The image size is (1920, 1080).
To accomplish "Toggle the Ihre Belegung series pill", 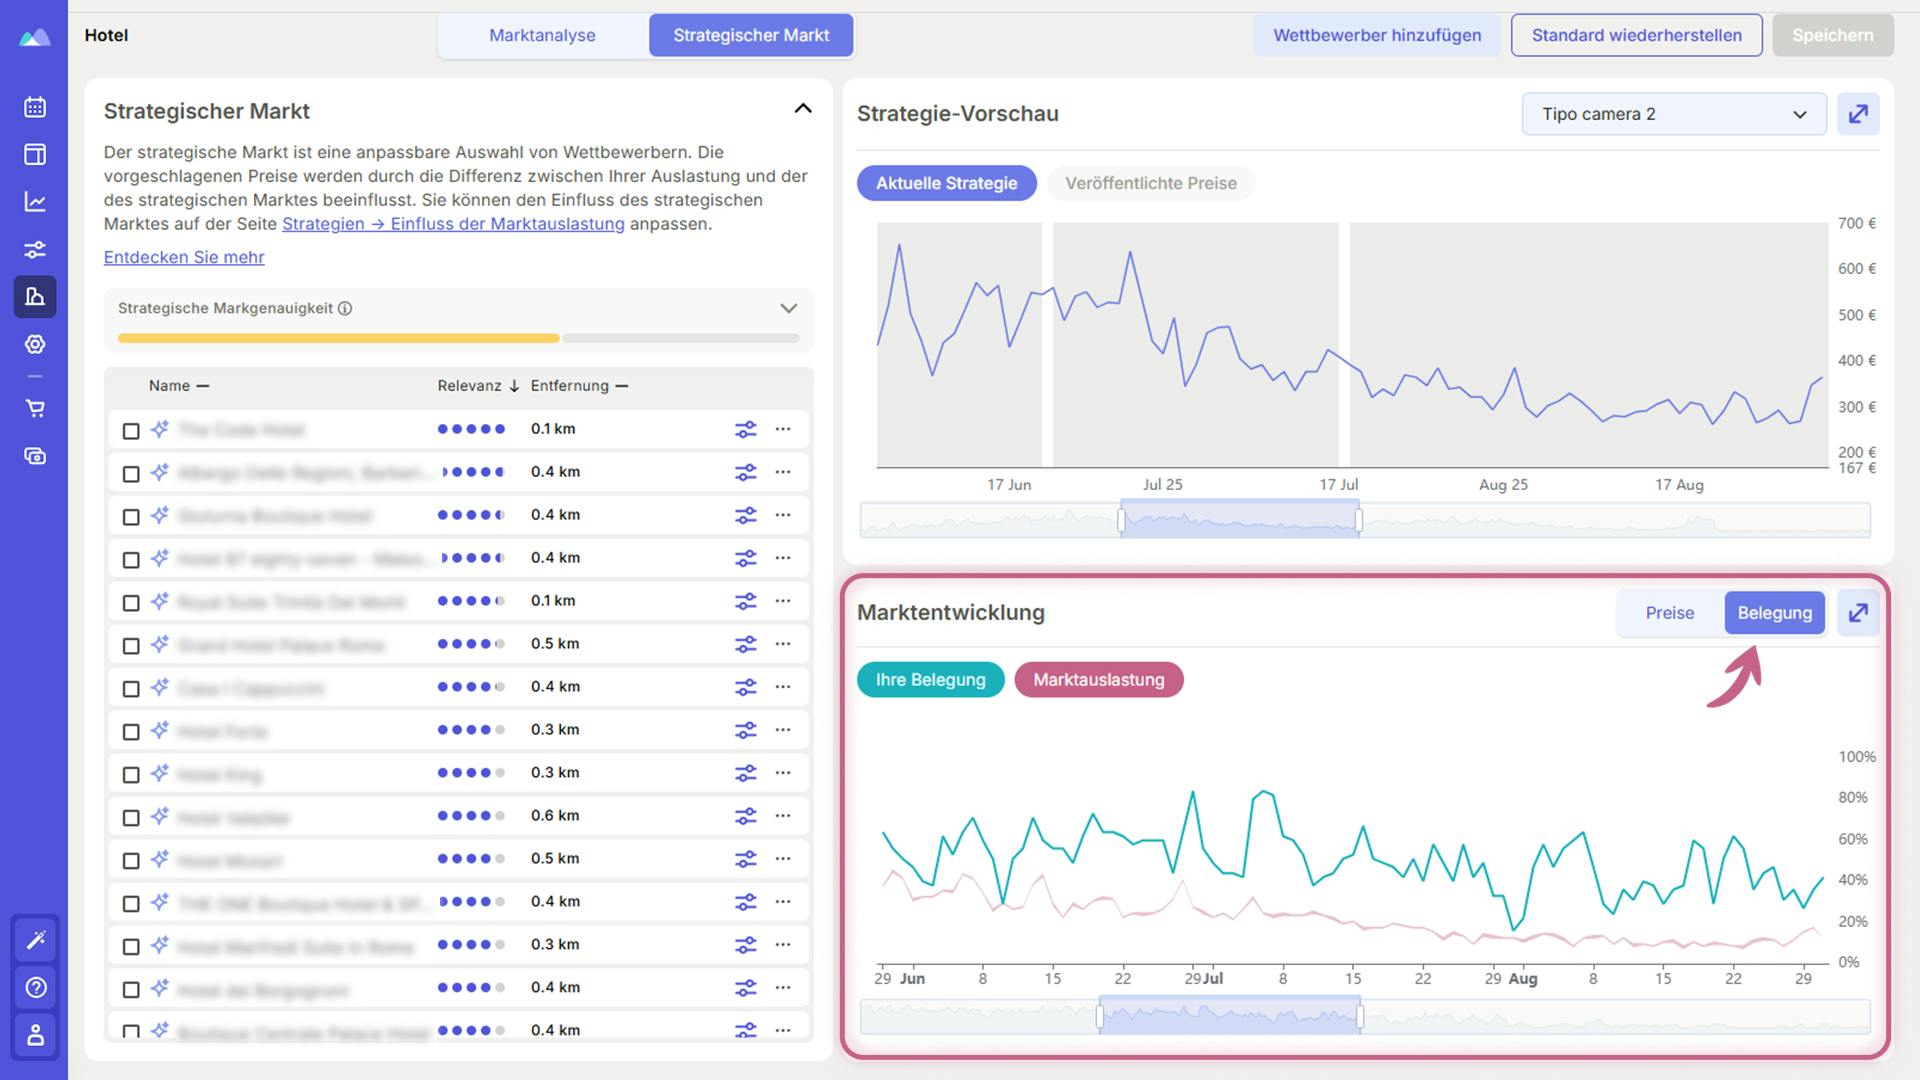I will pyautogui.click(x=930, y=680).
